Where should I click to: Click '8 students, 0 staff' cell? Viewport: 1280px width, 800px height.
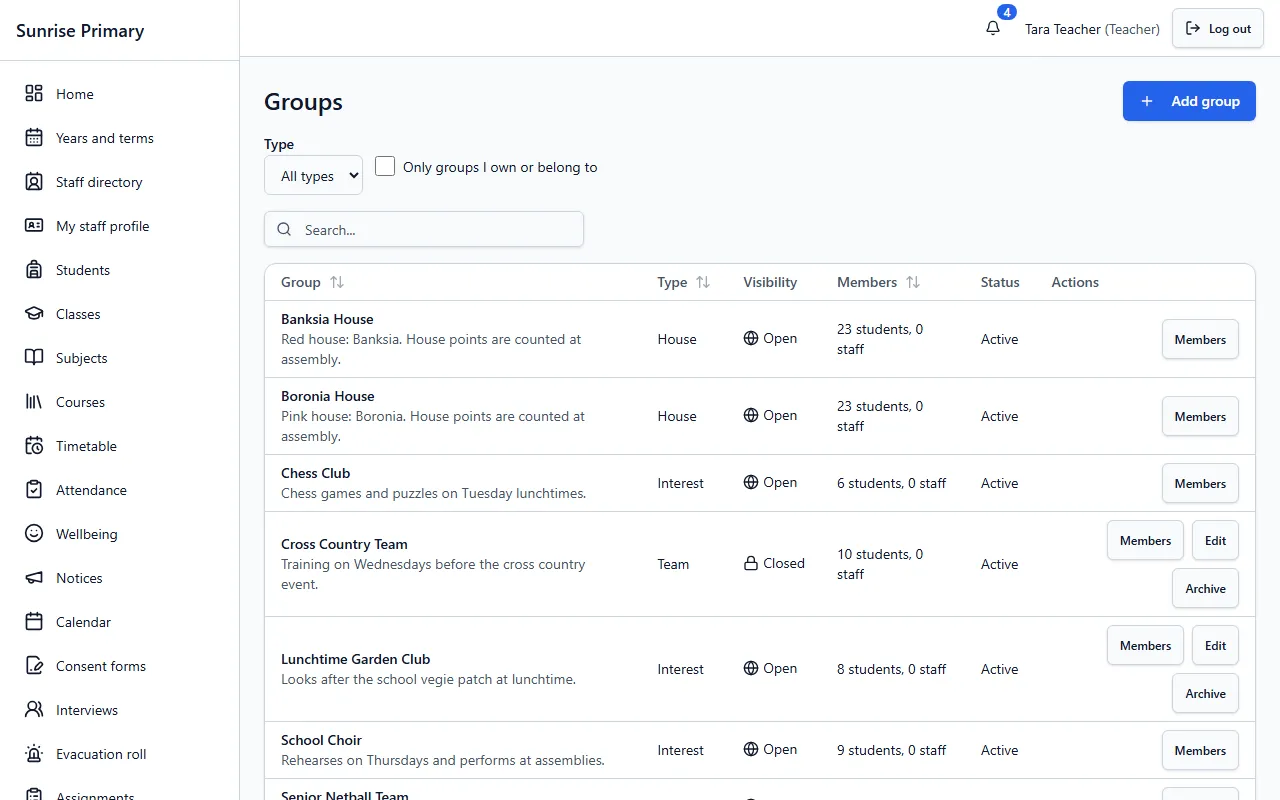pyautogui.click(x=891, y=669)
